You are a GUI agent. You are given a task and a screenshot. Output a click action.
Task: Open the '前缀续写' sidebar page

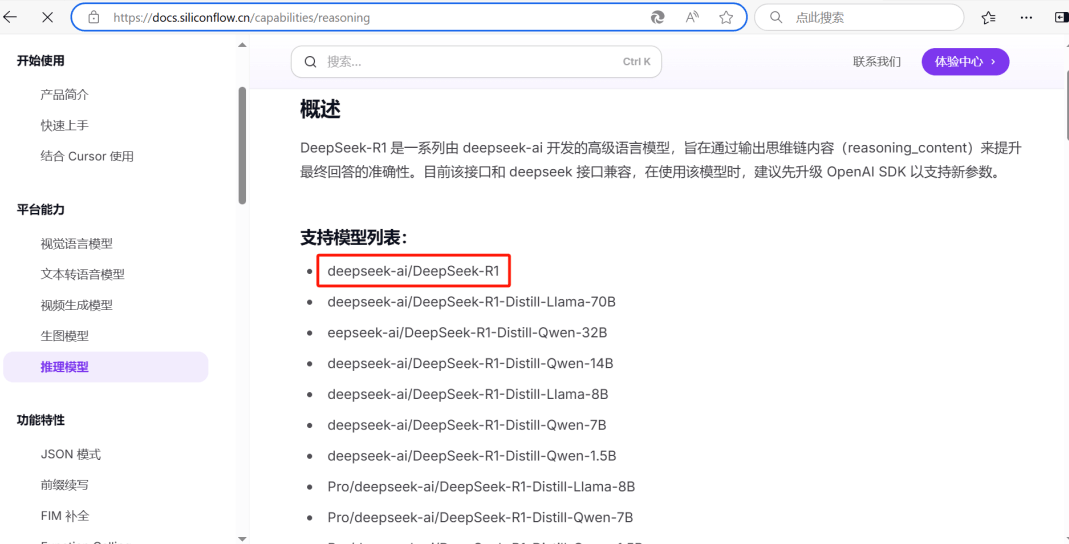tap(64, 485)
